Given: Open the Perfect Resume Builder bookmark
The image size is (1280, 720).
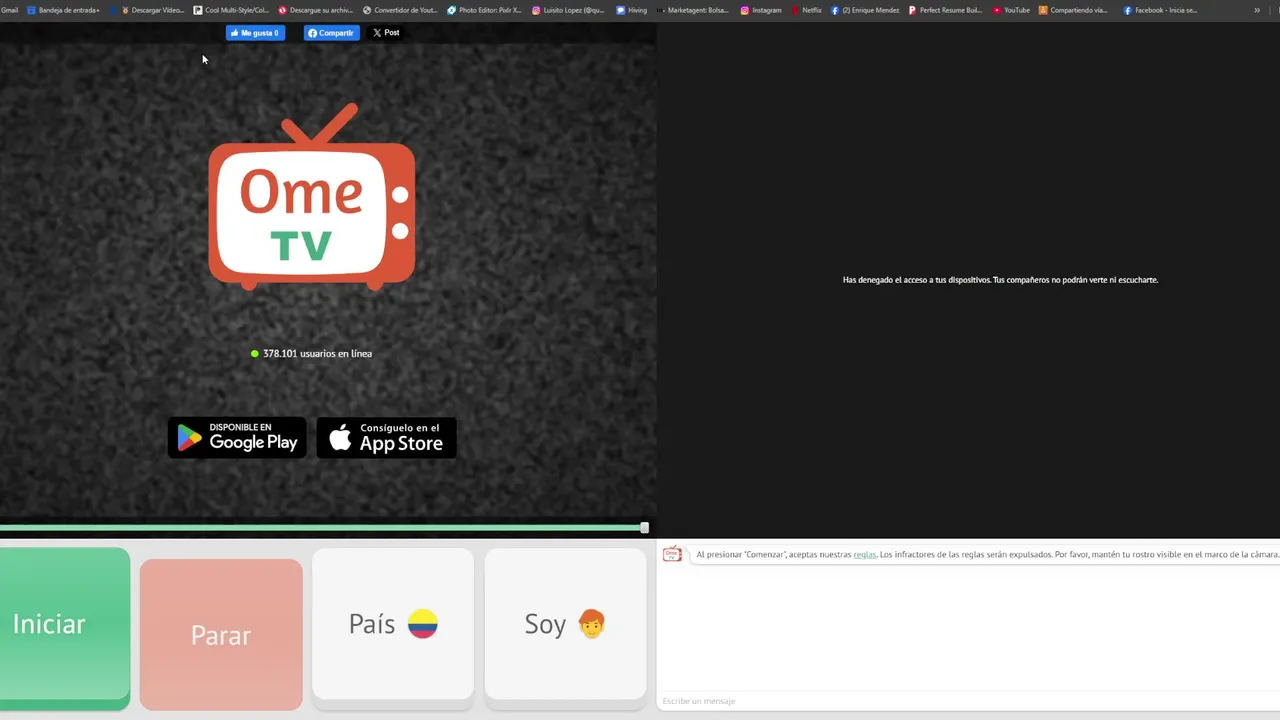Looking at the screenshot, I should (946, 10).
